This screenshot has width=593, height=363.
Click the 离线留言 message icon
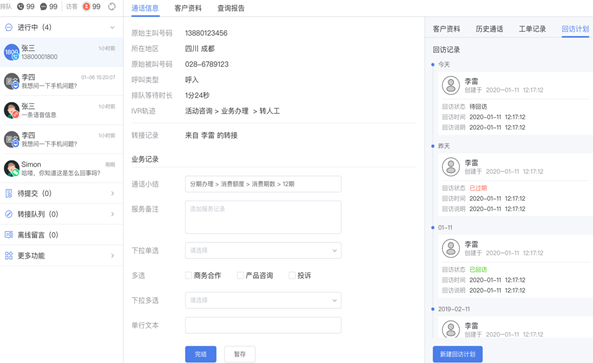[9, 235]
